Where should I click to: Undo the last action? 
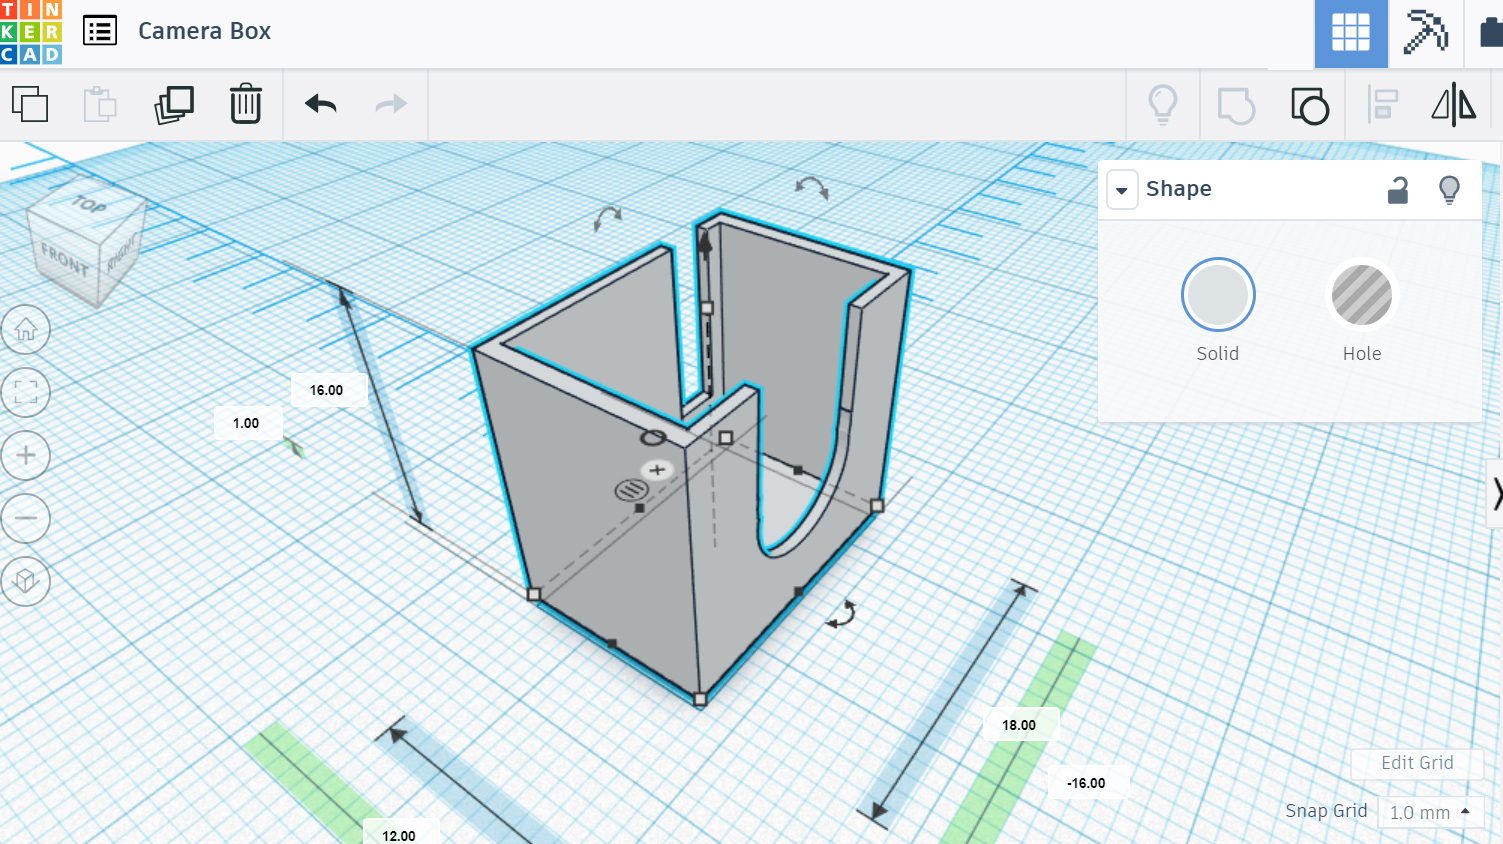321,104
